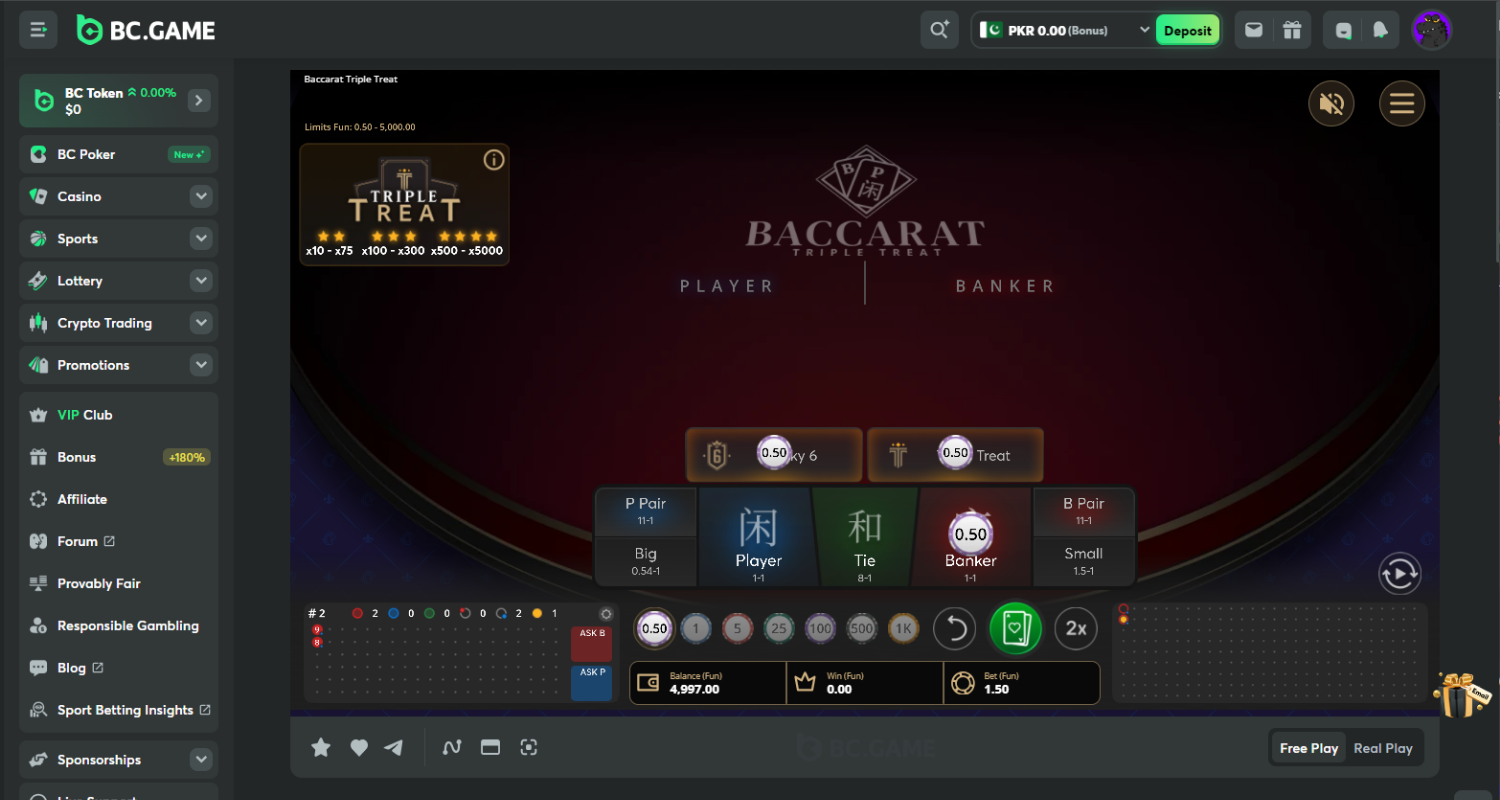
Task: Click the autoplay circular arrow button
Action: [x=1399, y=573]
